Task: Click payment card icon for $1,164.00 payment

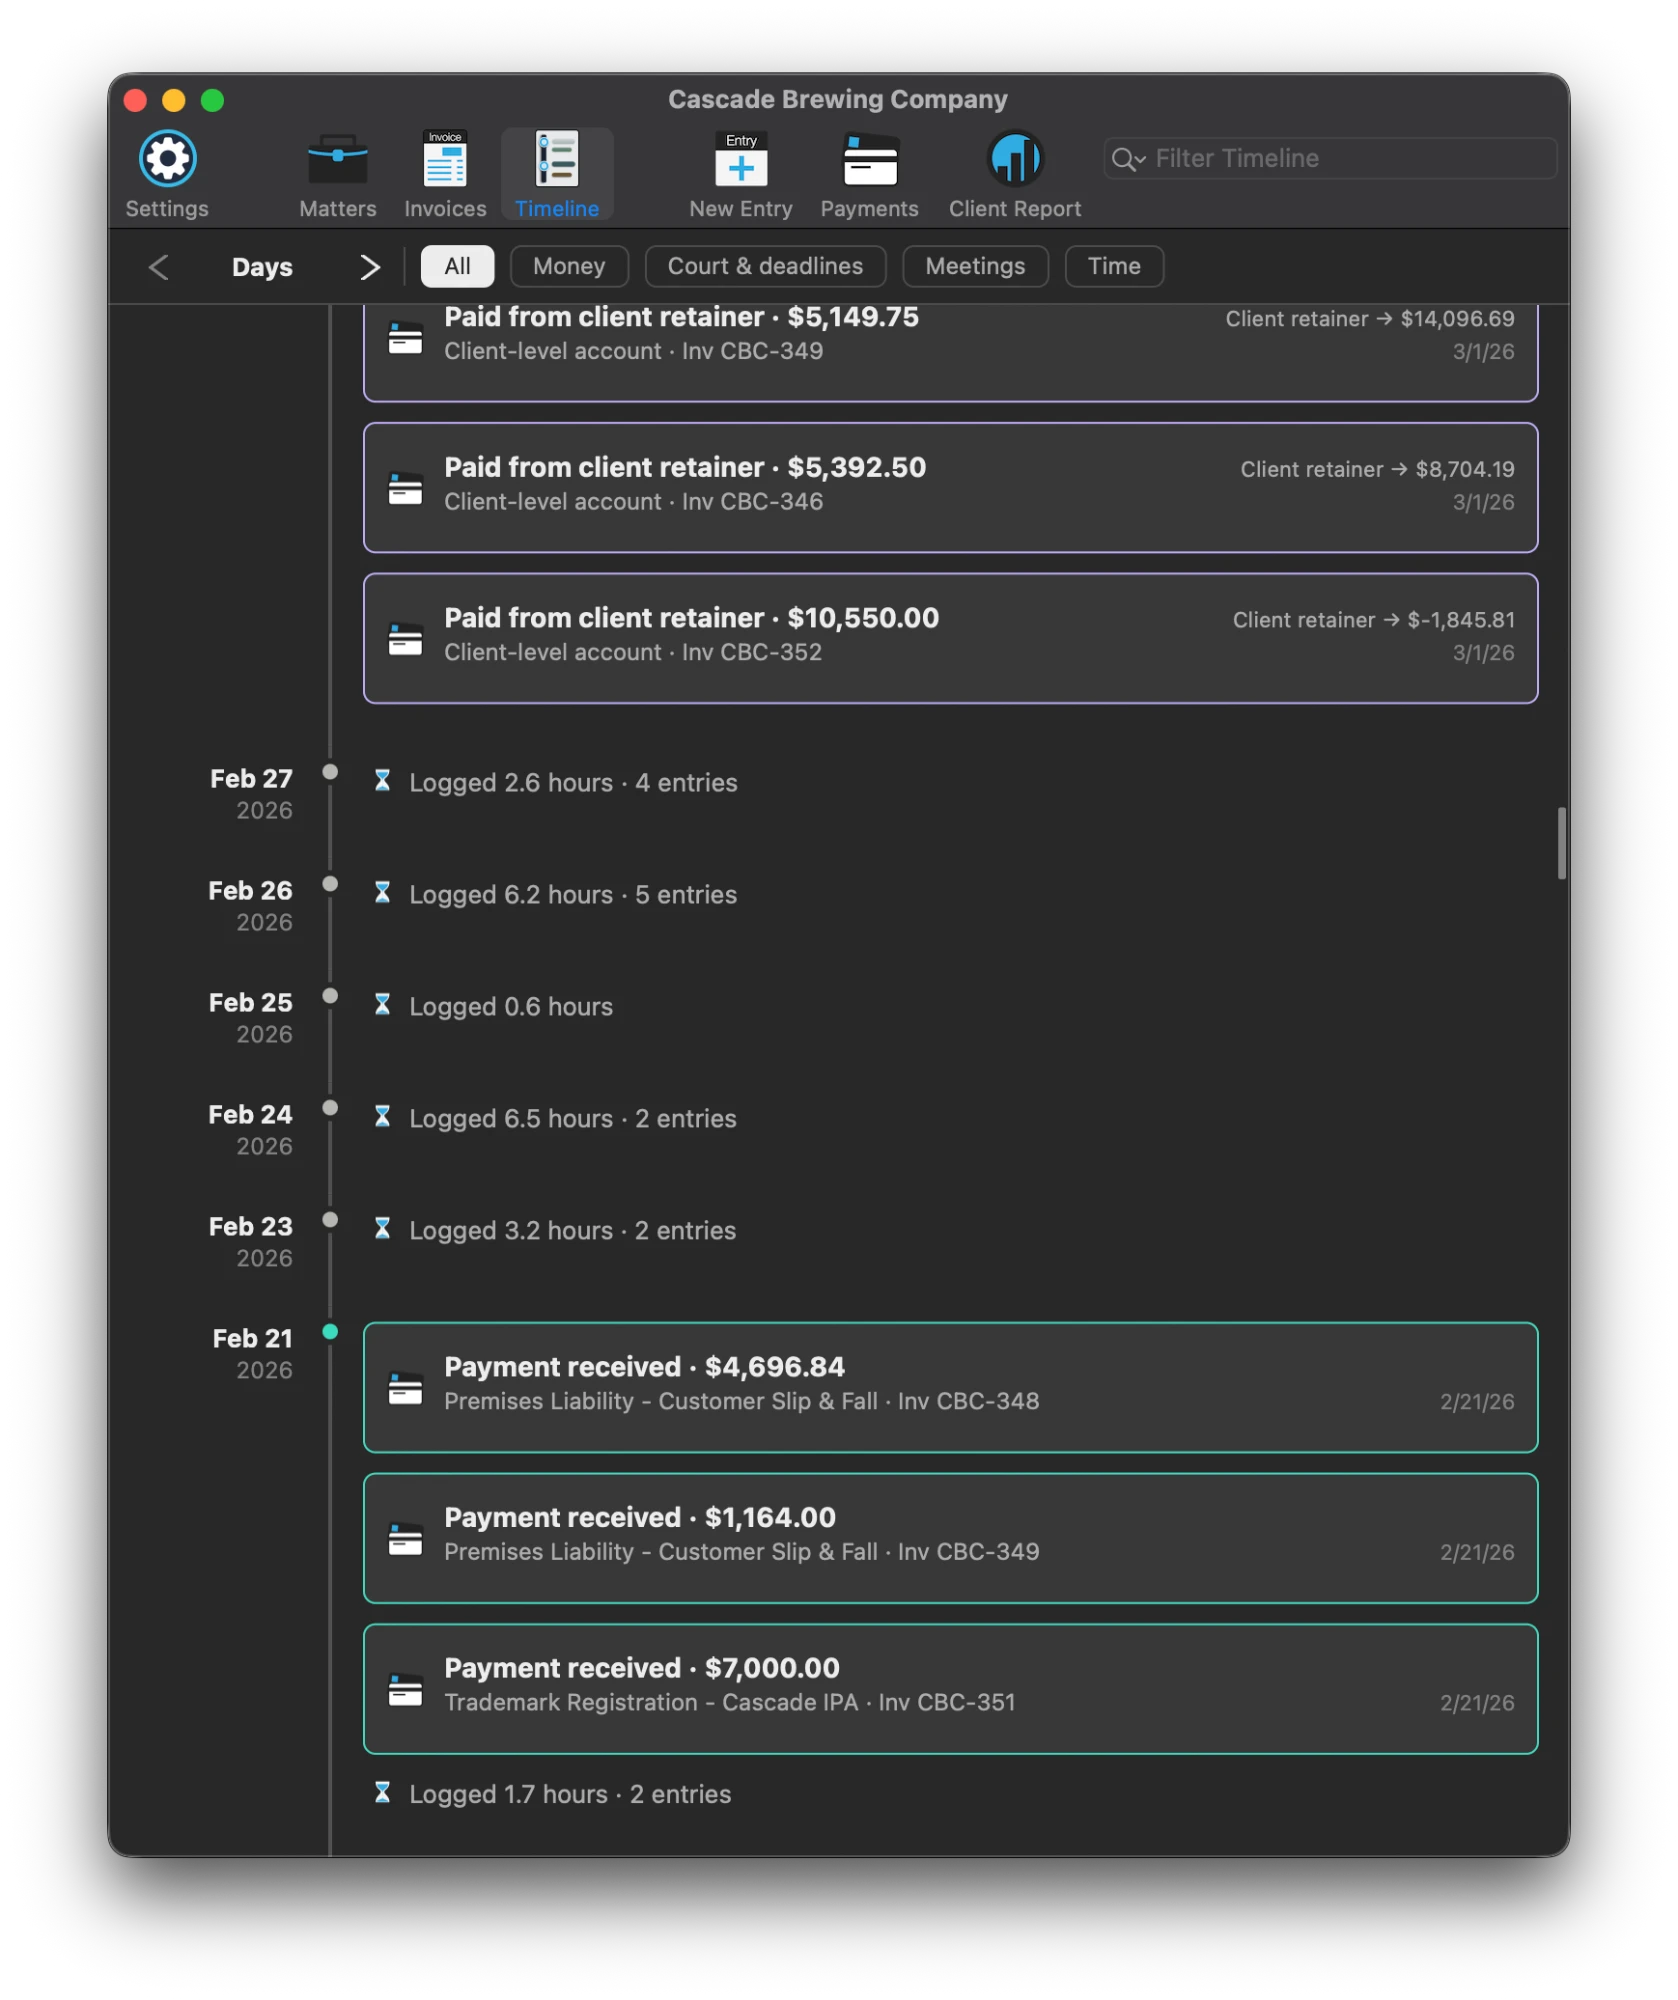Action: [x=405, y=1540]
